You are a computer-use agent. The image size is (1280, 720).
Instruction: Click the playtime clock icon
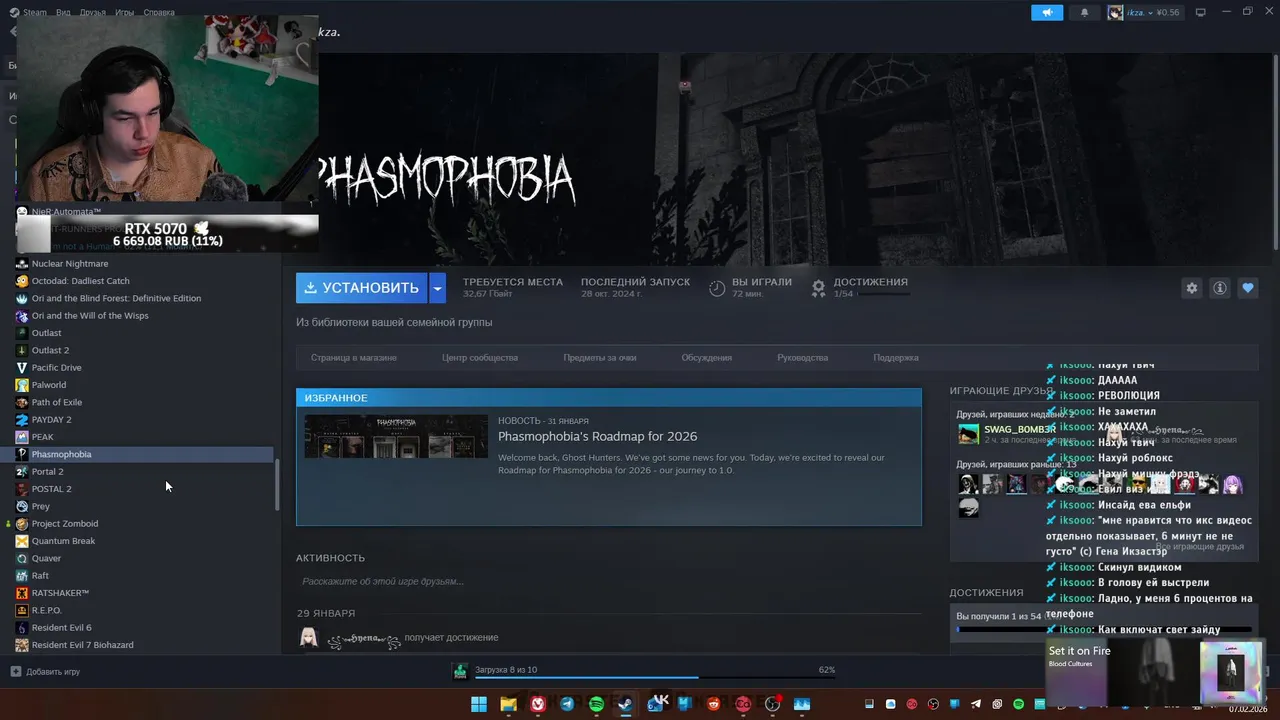point(717,288)
